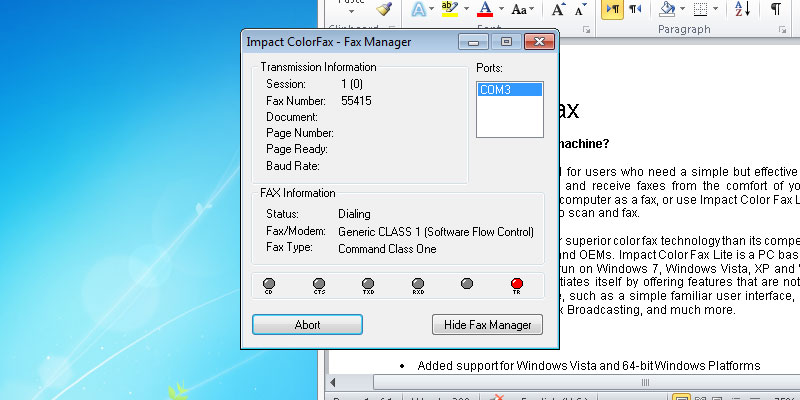Click the red TR indicator light
Viewport: 800px width, 400px height.
pyautogui.click(x=517, y=284)
